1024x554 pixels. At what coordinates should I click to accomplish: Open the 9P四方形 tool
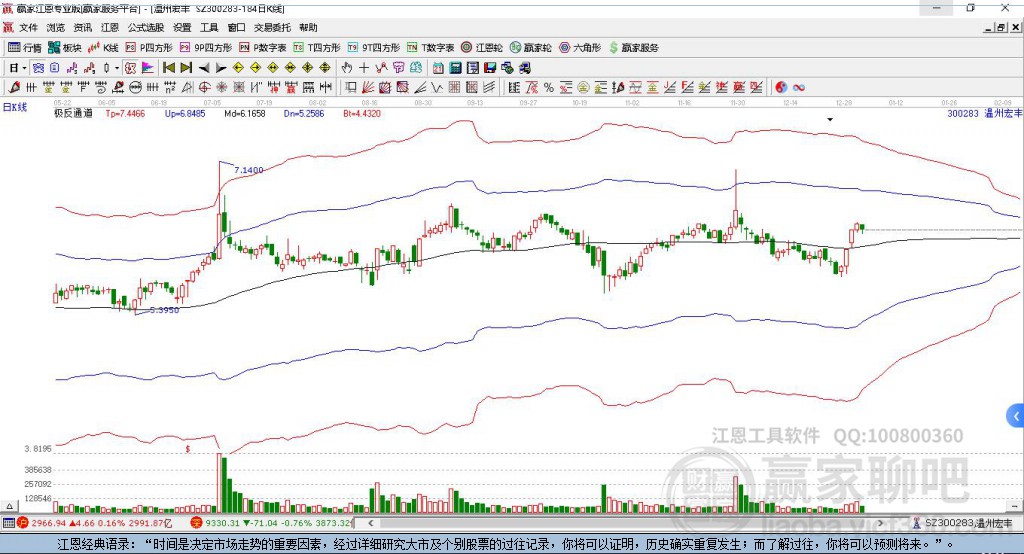(206, 48)
